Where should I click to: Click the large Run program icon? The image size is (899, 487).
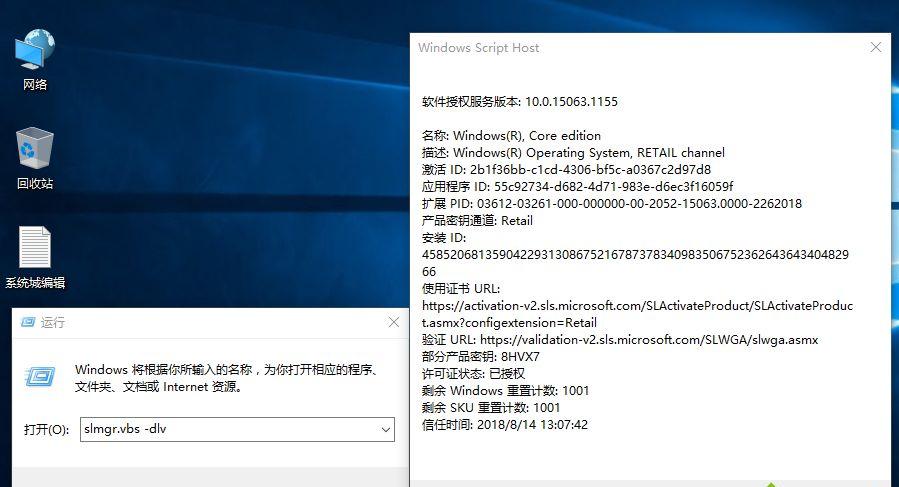(x=40, y=377)
